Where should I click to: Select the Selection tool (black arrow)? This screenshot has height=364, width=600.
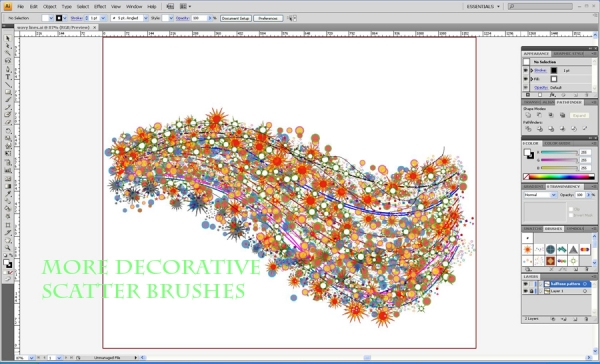[x=8, y=38]
